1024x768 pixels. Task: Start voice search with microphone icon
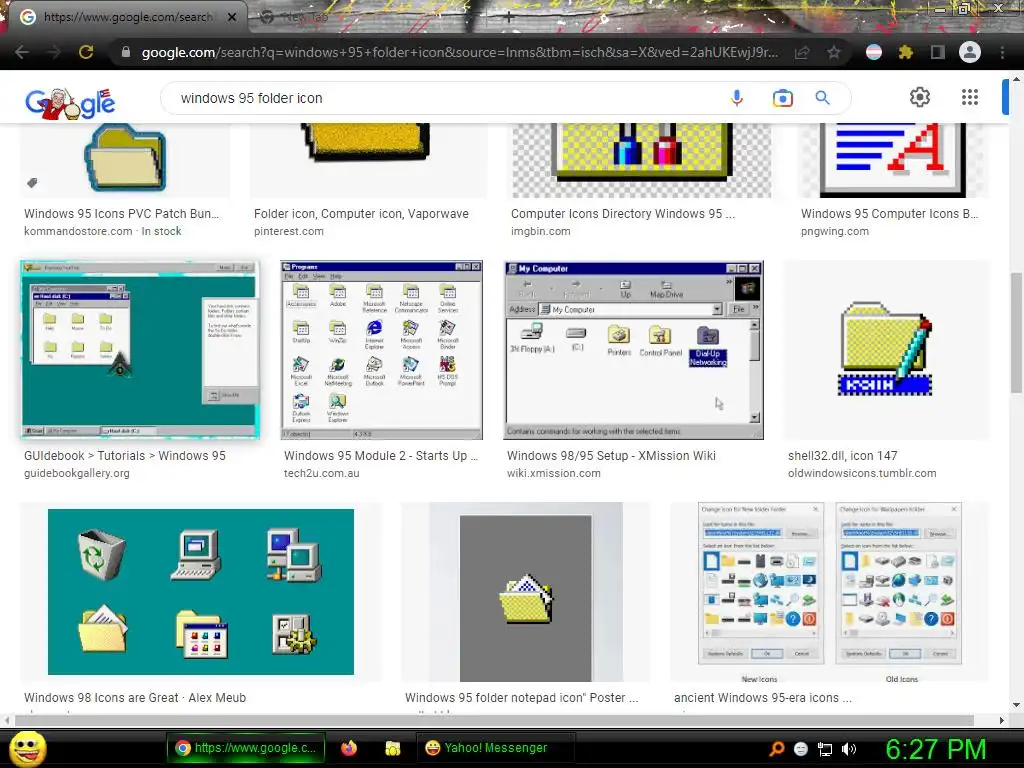click(737, 98)
